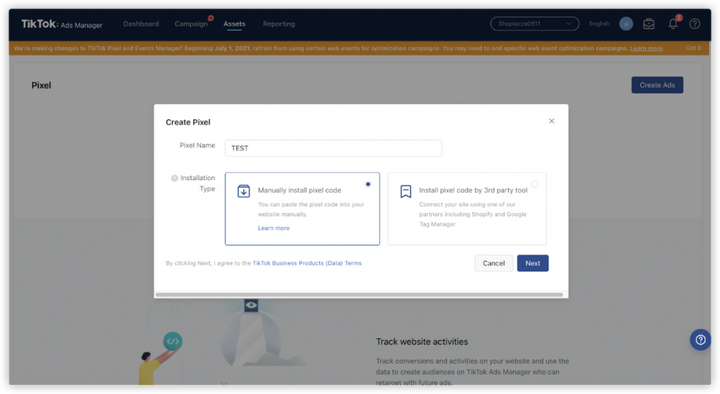Click the Pixel Name input field
The height and width of the screenshot is (394, 720).
point(333,148)
